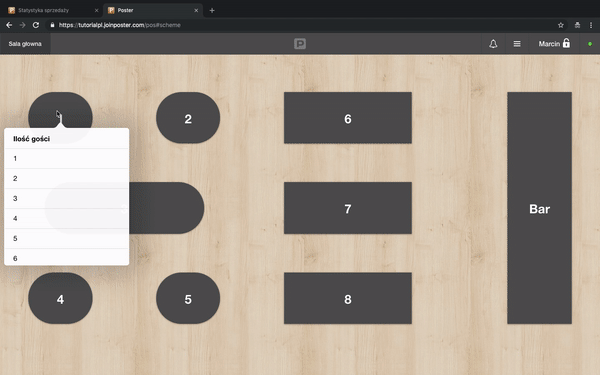Choose 6 guests in Ilość gości
The width and height of the screenshot is (600, 375).
[67, 257]
